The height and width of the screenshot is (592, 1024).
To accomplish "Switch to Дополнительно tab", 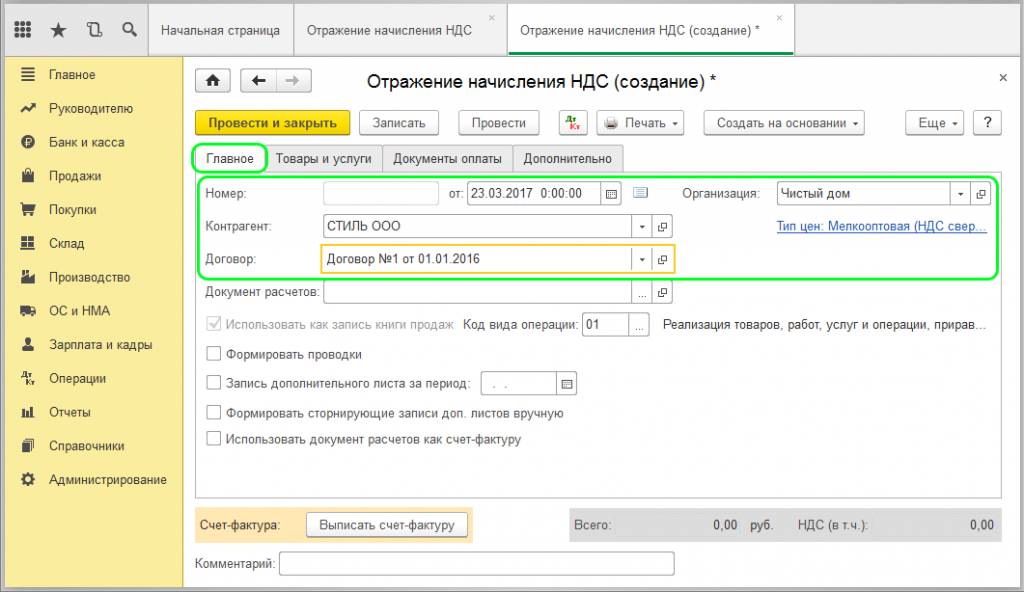I will [x=568, y=159].
